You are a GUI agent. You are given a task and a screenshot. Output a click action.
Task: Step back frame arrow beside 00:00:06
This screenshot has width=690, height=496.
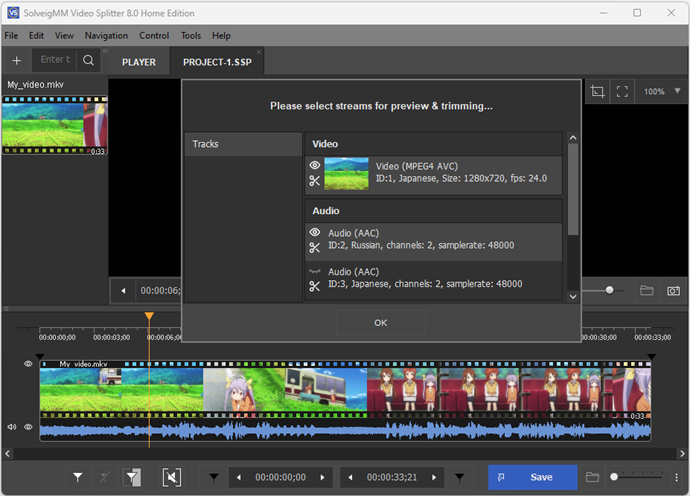pos(123,291)
